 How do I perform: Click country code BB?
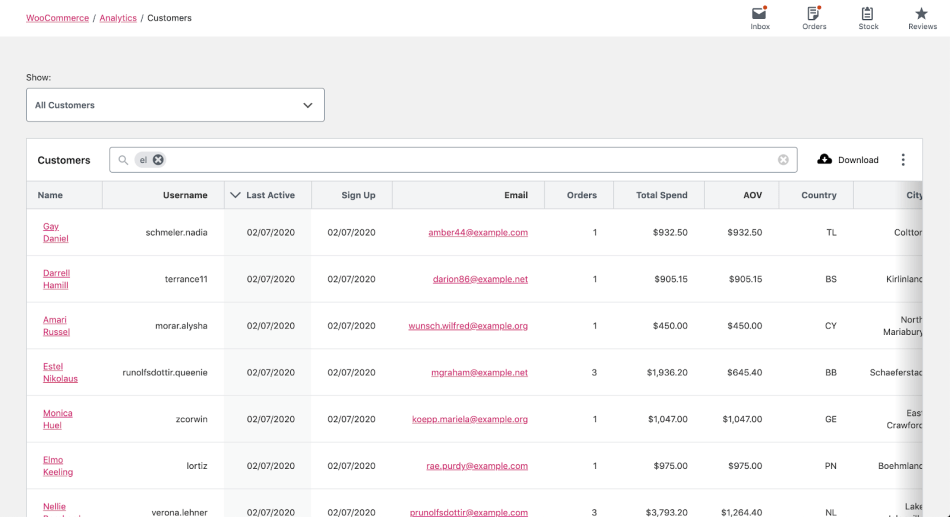tap(831, 372)
